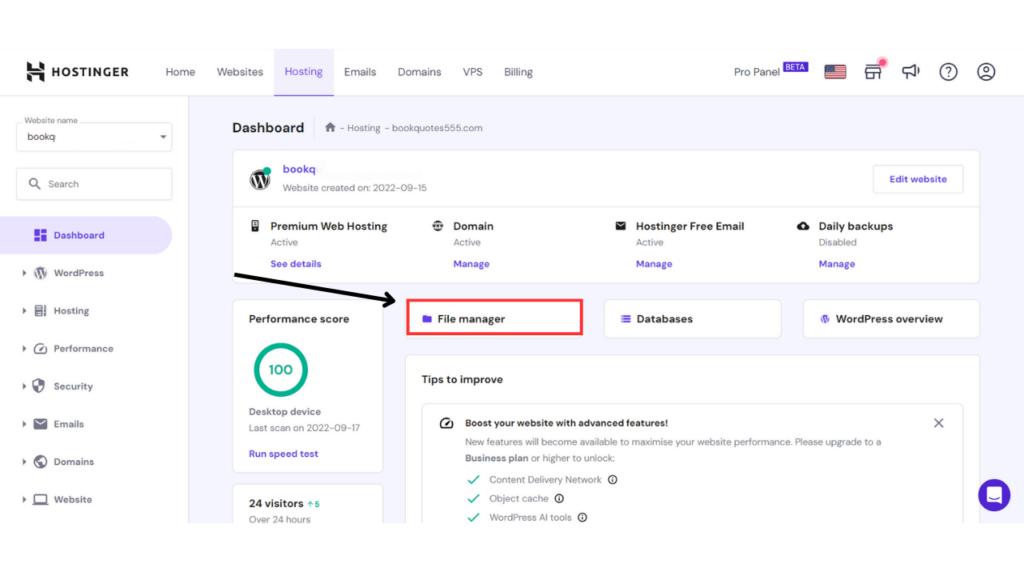1024x576 pixels.
Task: Click Manage under Hostinger Free Email
Action: point(654,264)
